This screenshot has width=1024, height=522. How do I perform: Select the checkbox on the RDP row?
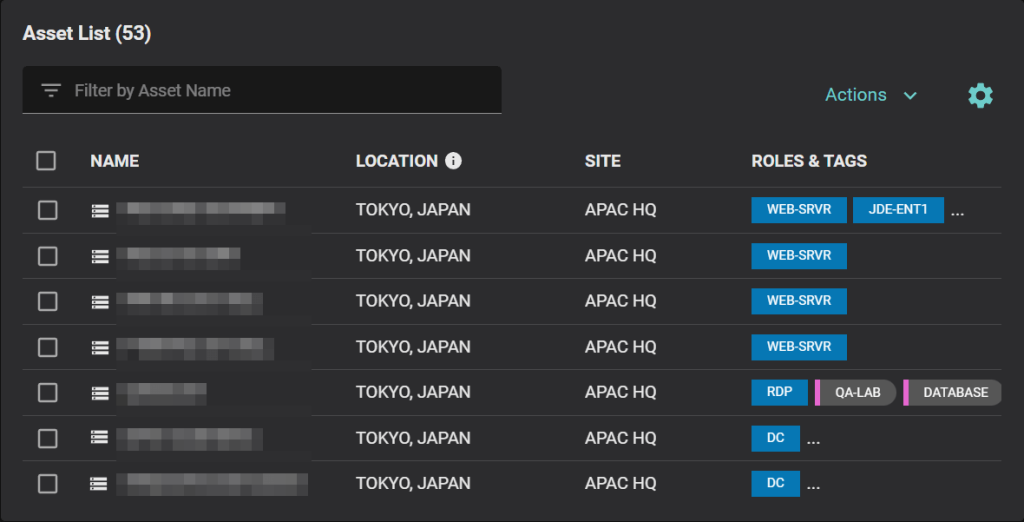coord(47,392)
